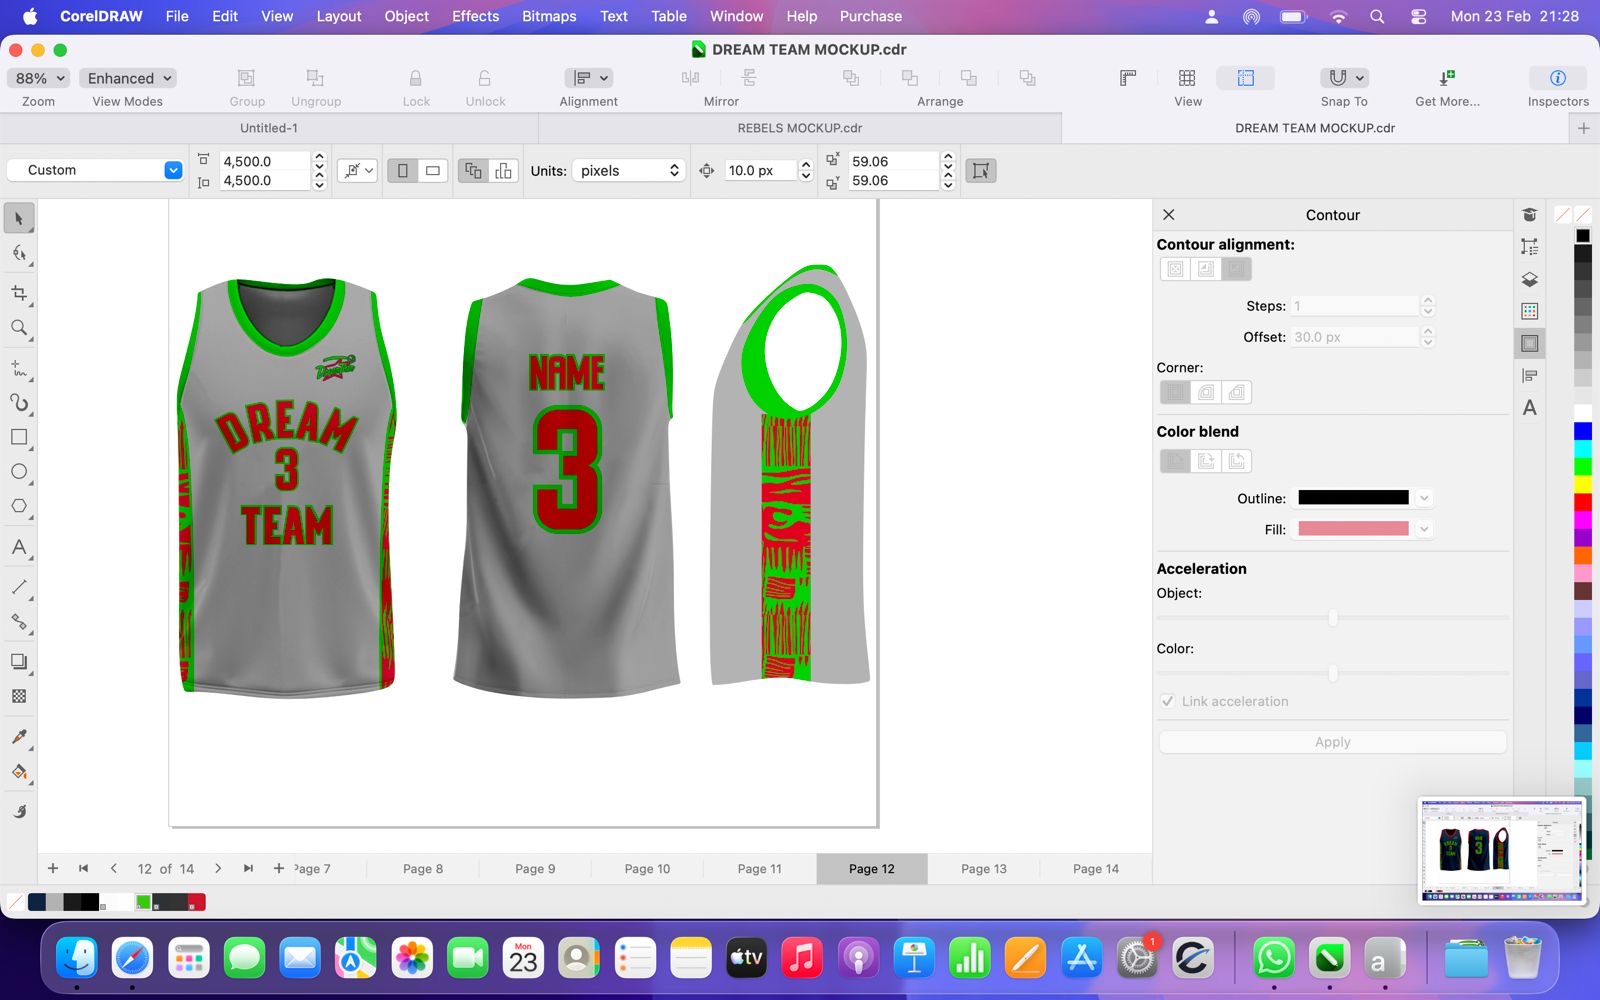The width and height of the screenshot is (1600, 1000).
Task: Select the Zoom magnifier tool
Action: (19, 328)
